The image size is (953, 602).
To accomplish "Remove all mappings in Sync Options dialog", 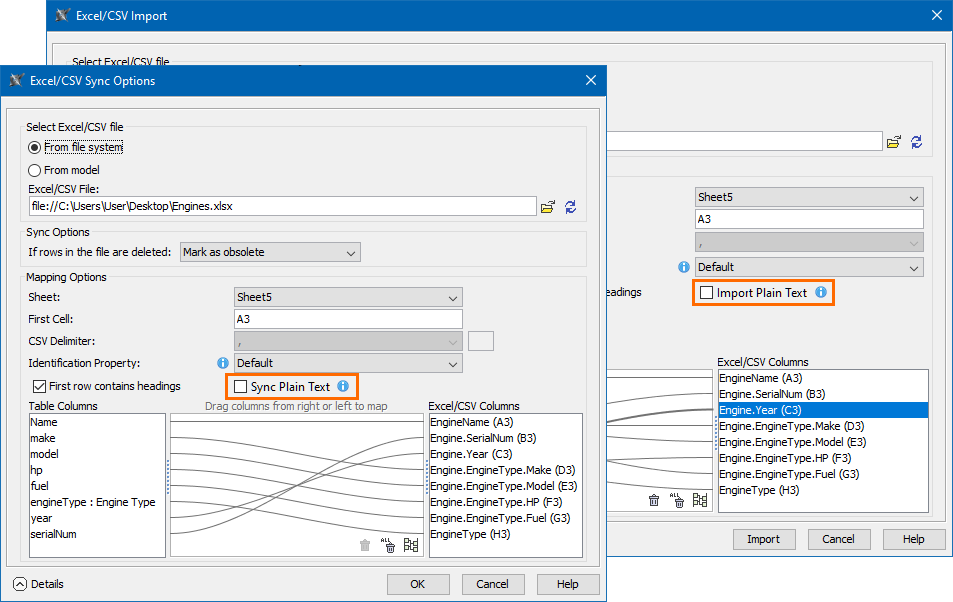I will 388,545.
